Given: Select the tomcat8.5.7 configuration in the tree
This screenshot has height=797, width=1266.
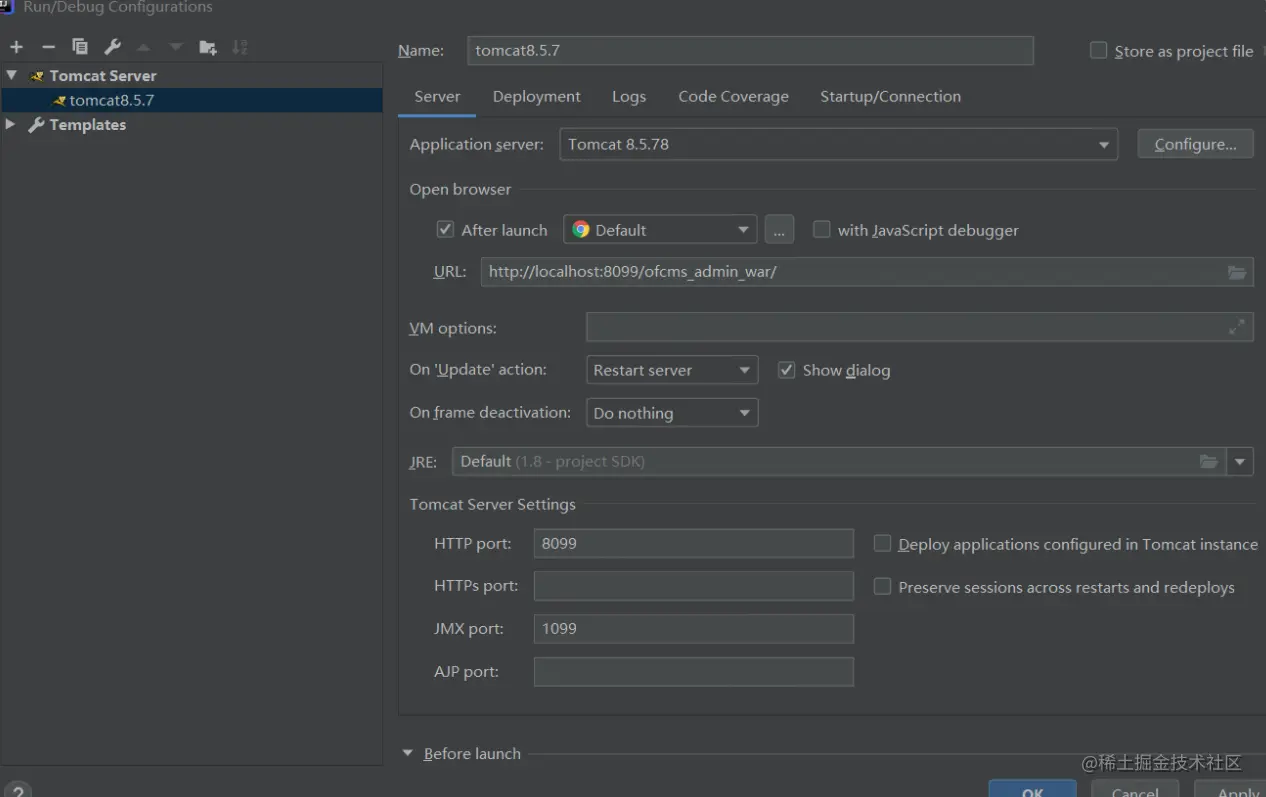Looking at the screenshot, I should (192, 100).
